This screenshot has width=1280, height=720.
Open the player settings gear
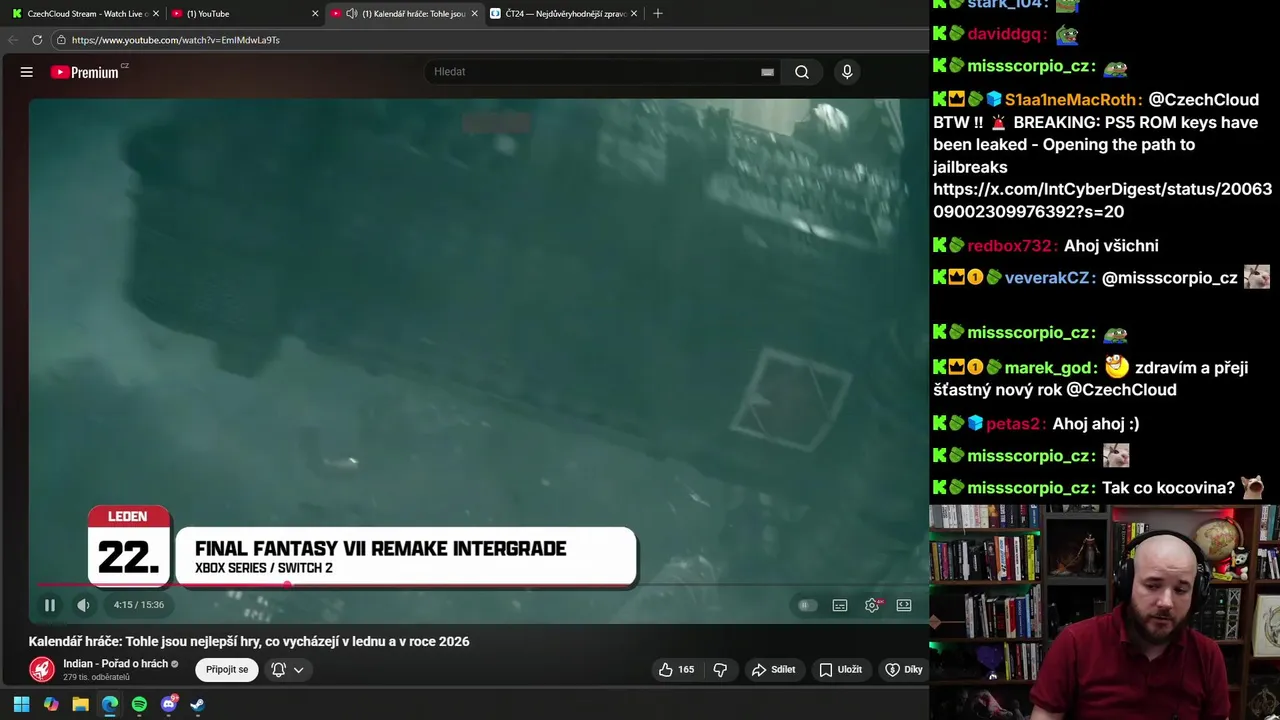click(x=872, y=605)
